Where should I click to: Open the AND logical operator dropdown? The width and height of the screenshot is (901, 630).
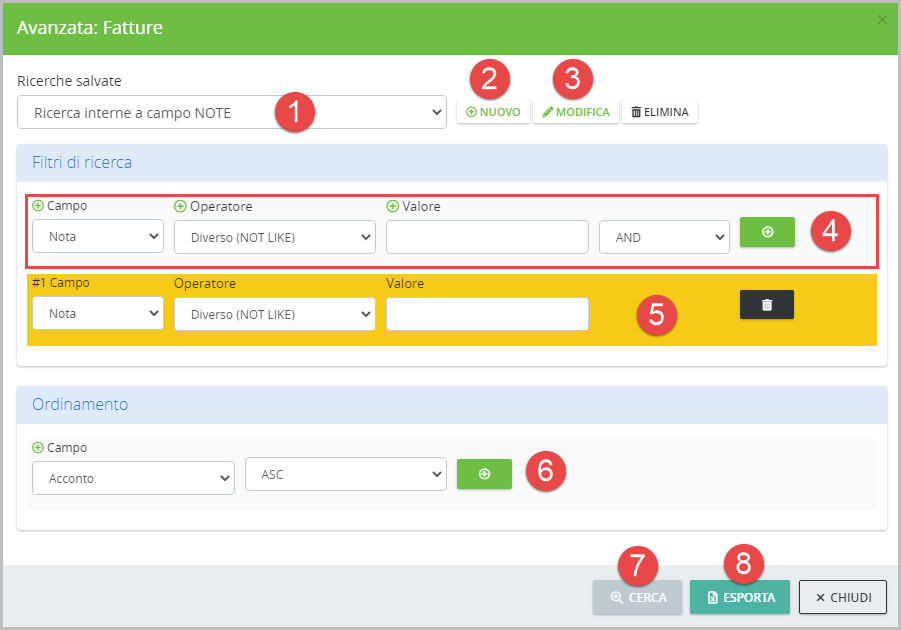tap(664, 238)
